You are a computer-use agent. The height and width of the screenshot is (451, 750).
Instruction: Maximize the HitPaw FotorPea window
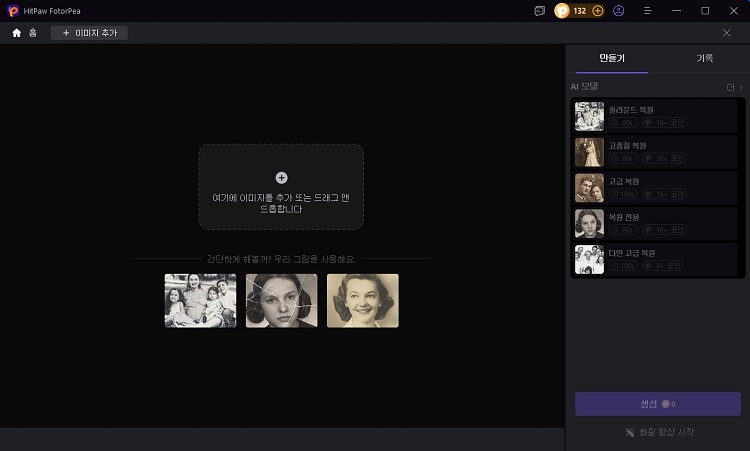(x=705, y=11)
